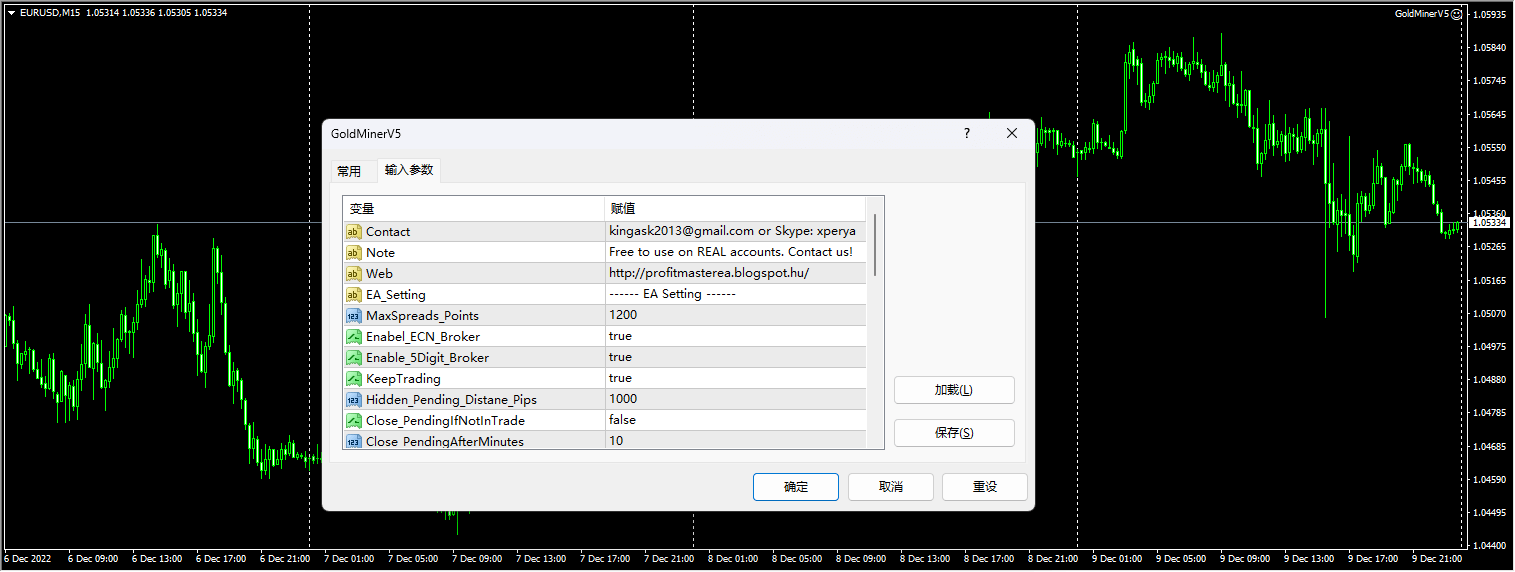Click the Contact email value cell
The image size is (1515, 572).
[735, 231]
